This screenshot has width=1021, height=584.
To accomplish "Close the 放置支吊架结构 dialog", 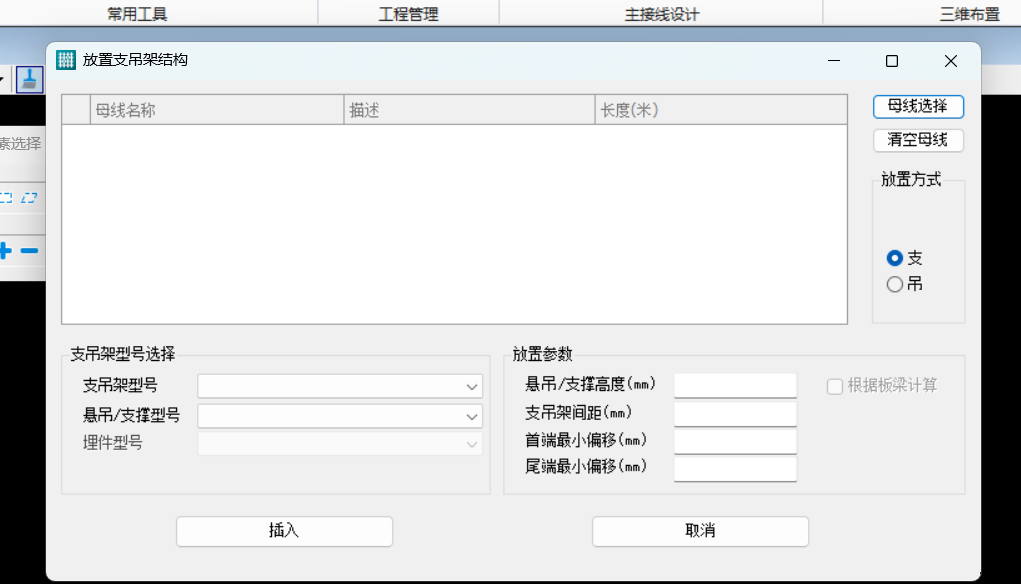I will 951,61.
